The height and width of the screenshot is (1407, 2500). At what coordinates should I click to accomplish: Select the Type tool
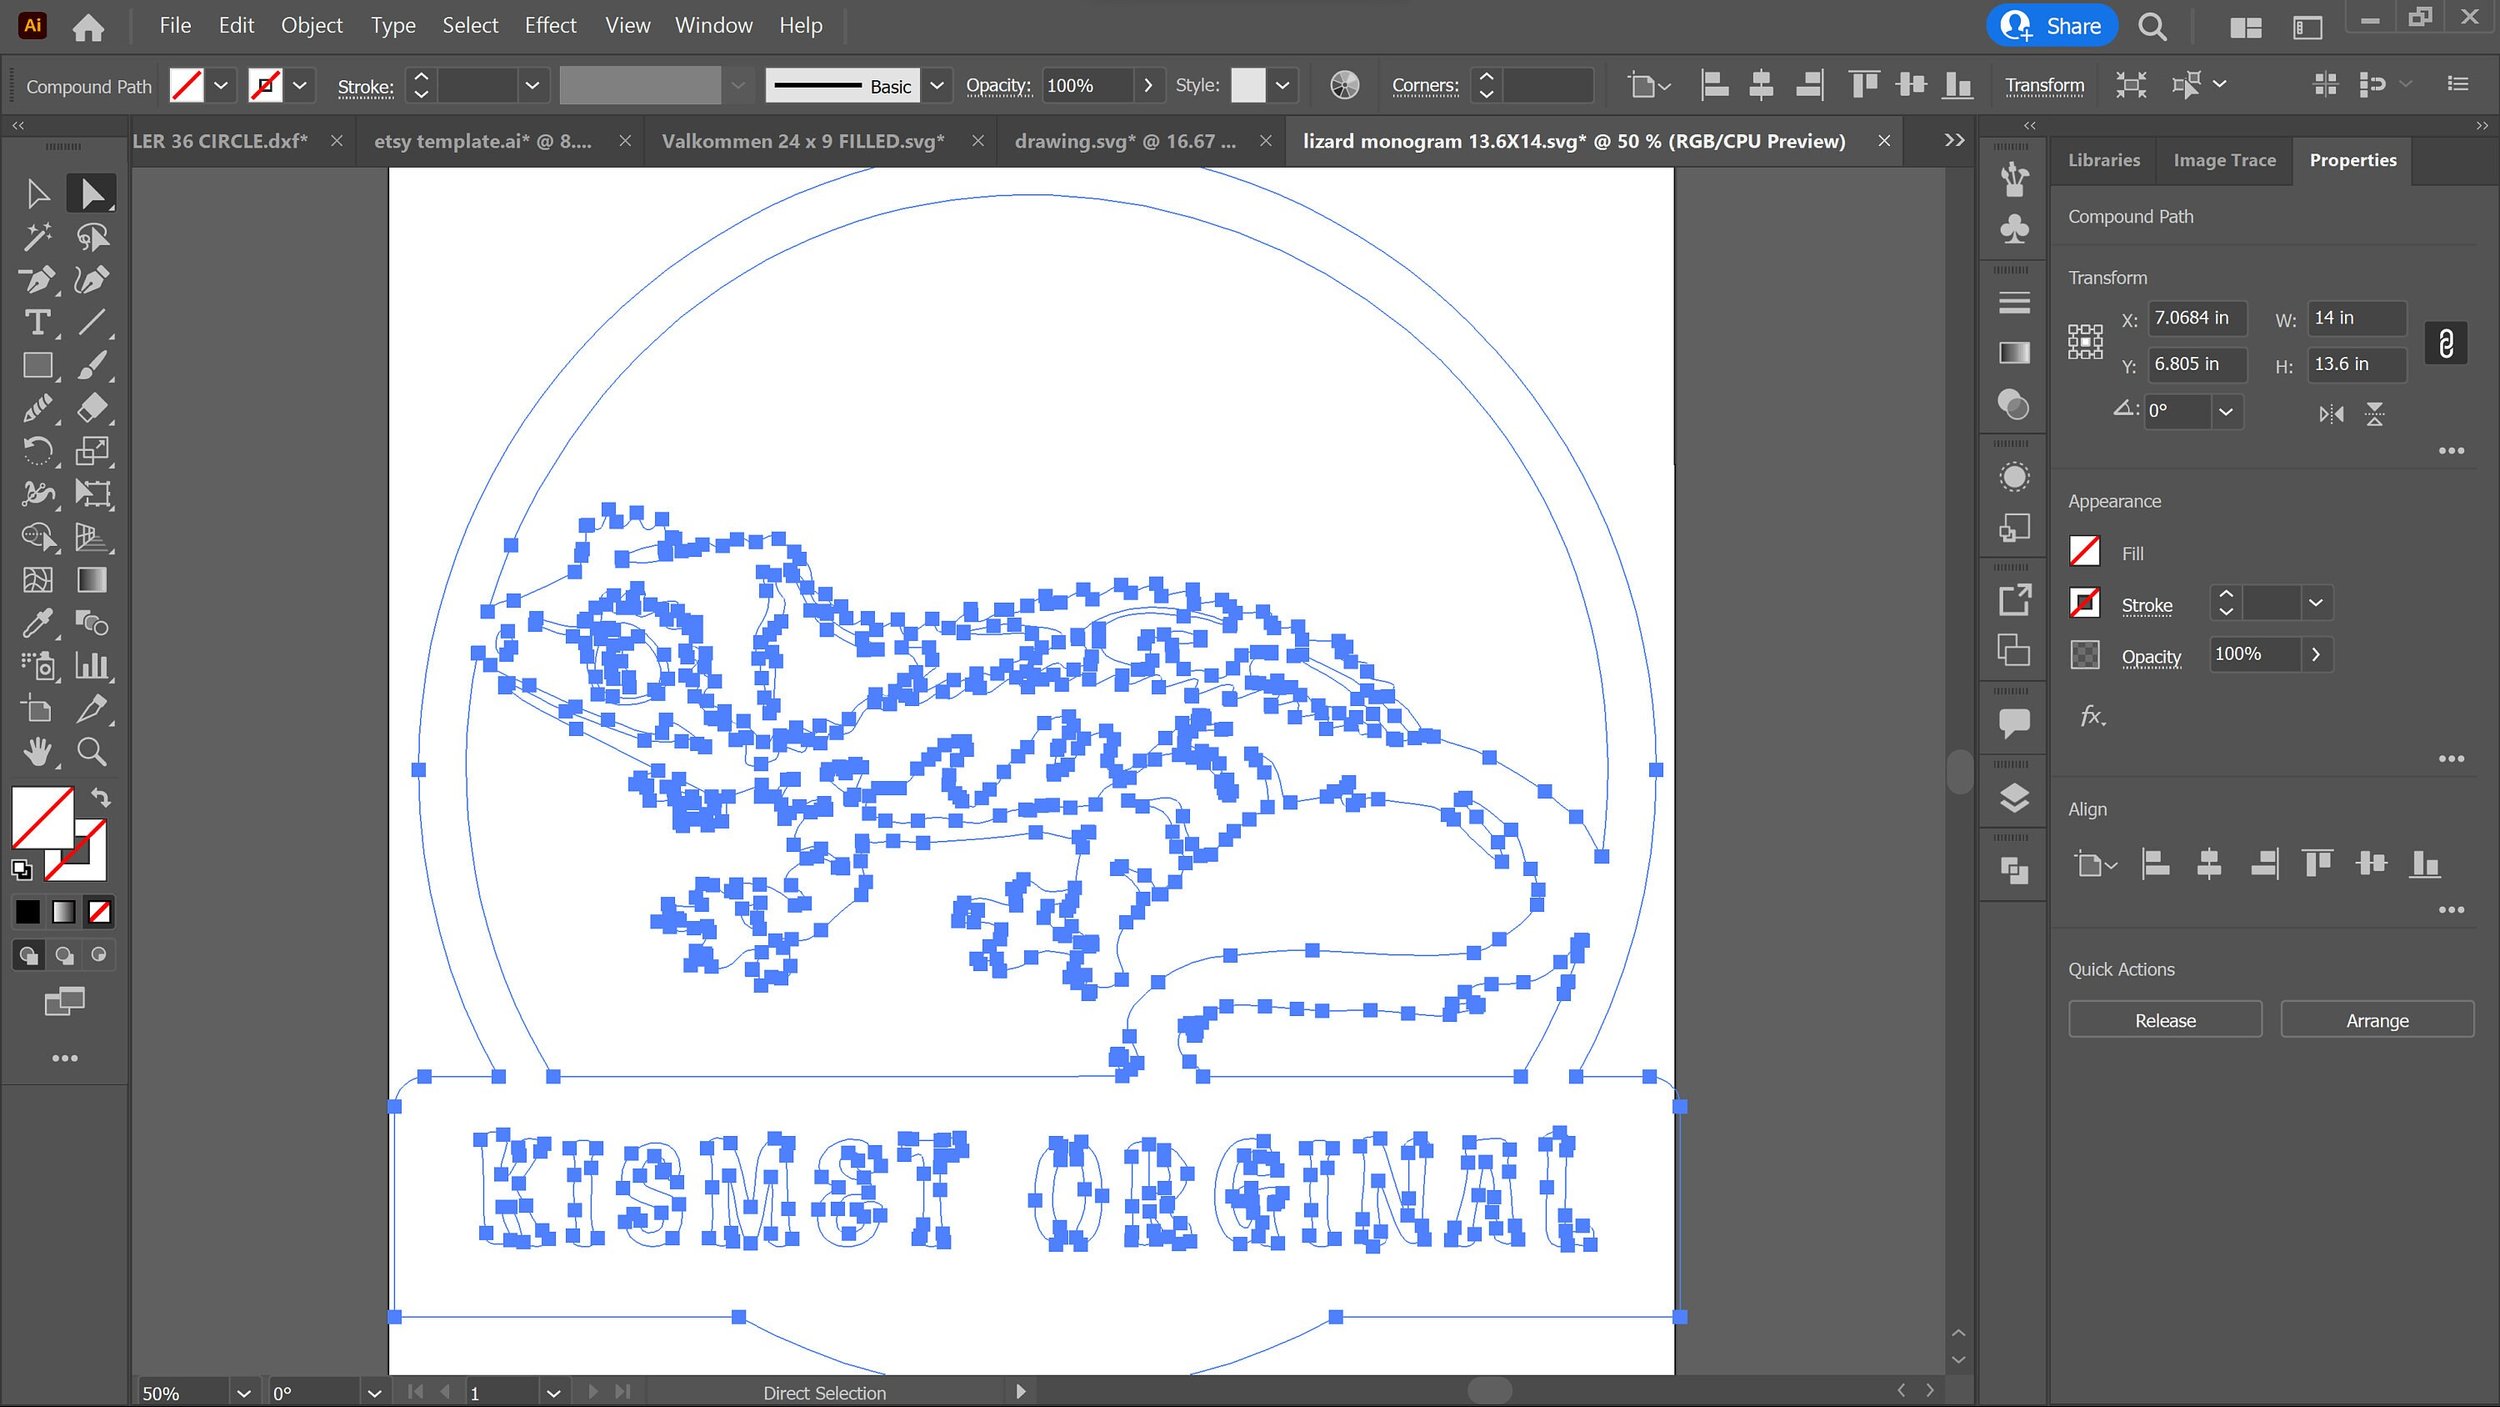point(37,322)
